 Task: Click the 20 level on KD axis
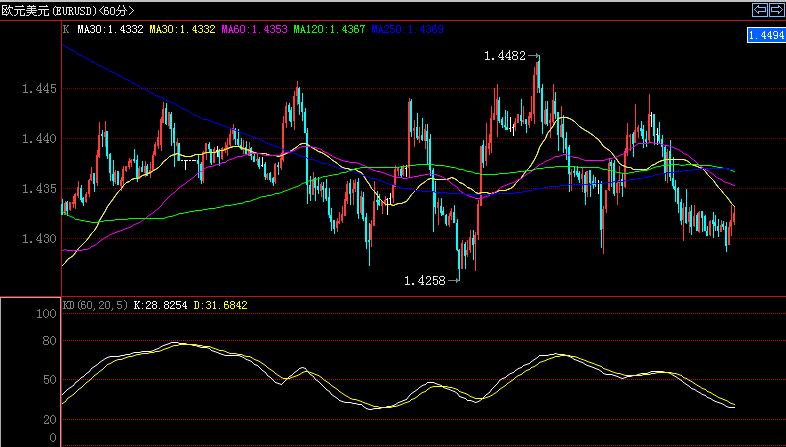point(50,419)
